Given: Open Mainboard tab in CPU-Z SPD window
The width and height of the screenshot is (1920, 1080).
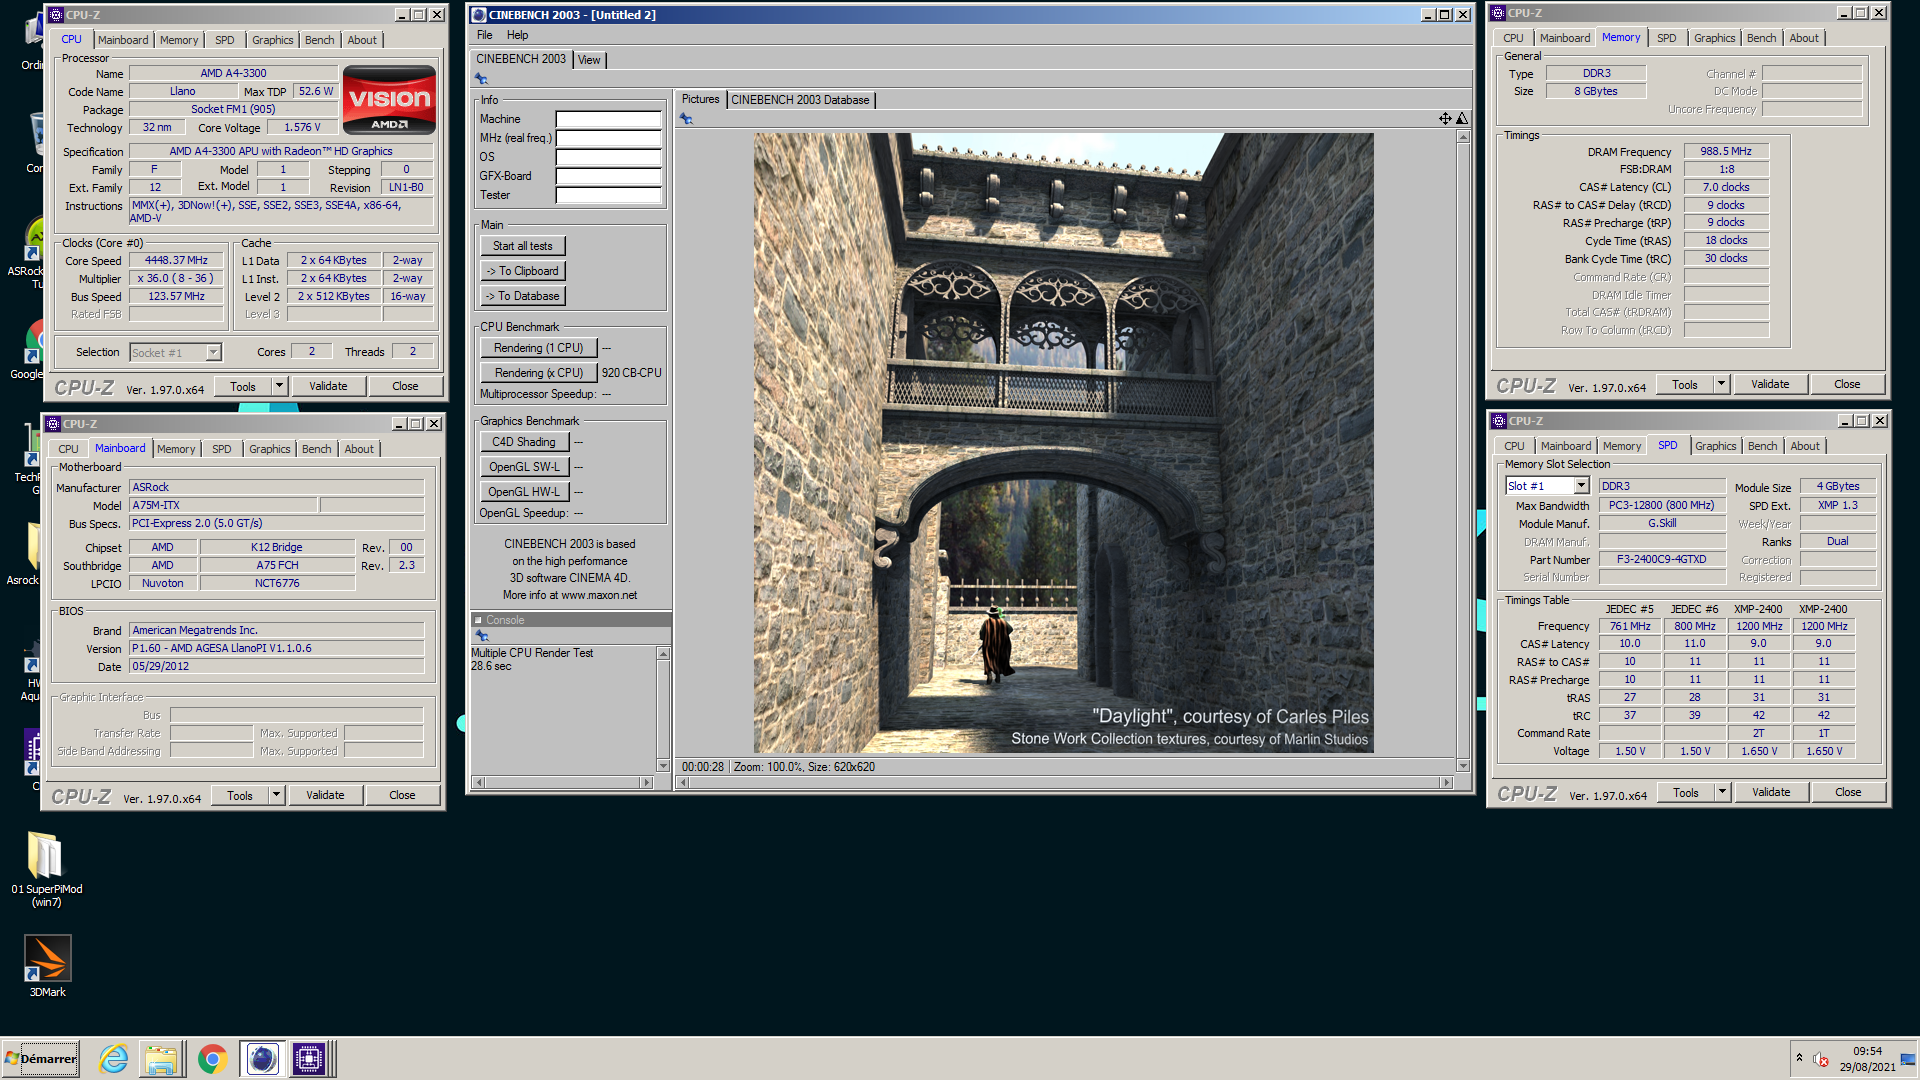Looking at the screenshot, I should (1565, 446).
